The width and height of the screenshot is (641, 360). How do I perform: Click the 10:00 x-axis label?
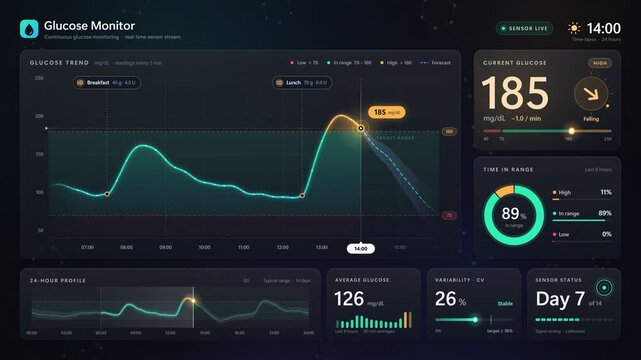204,247
